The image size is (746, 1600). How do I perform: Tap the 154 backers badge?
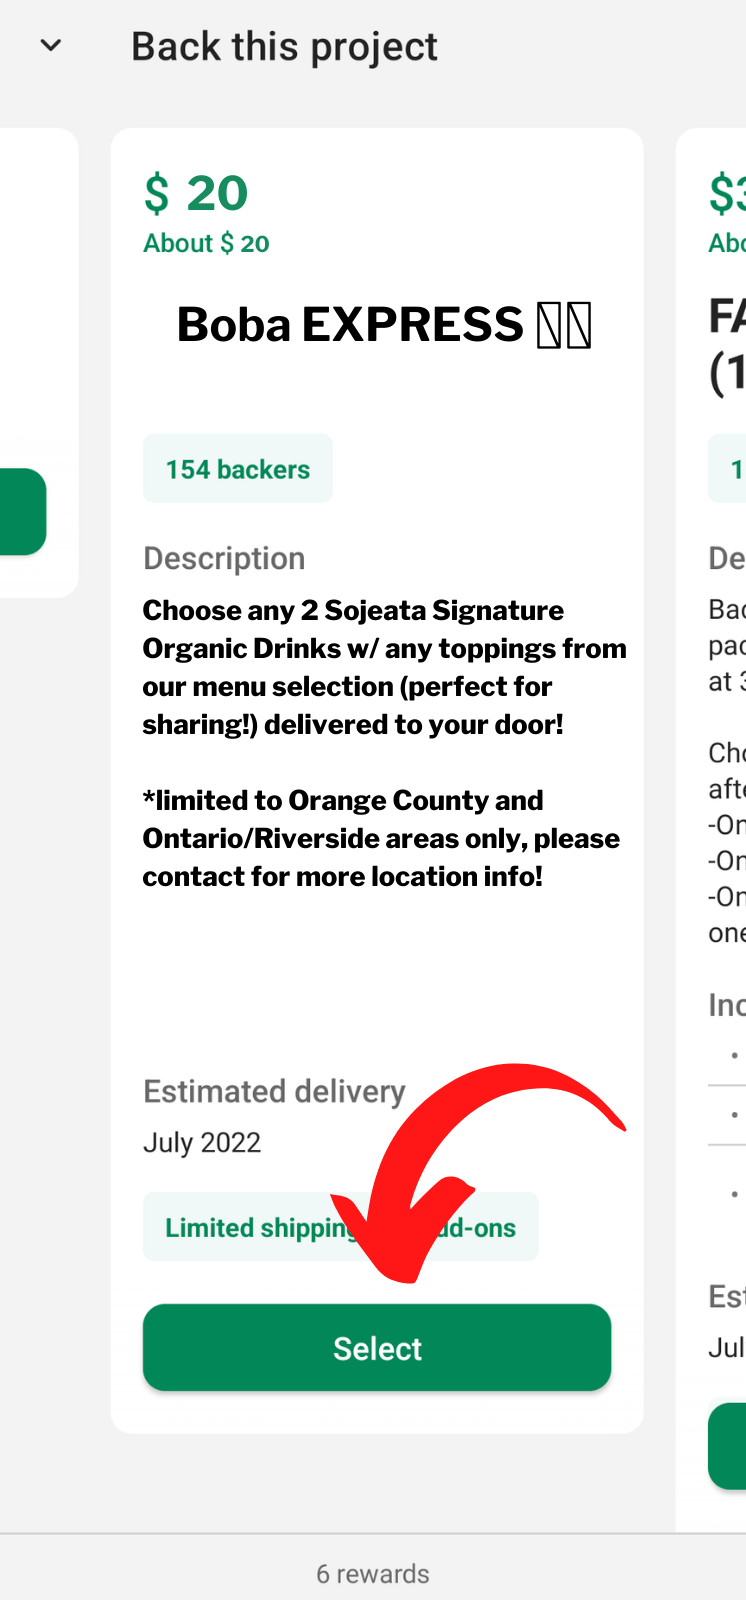[238, 469]
